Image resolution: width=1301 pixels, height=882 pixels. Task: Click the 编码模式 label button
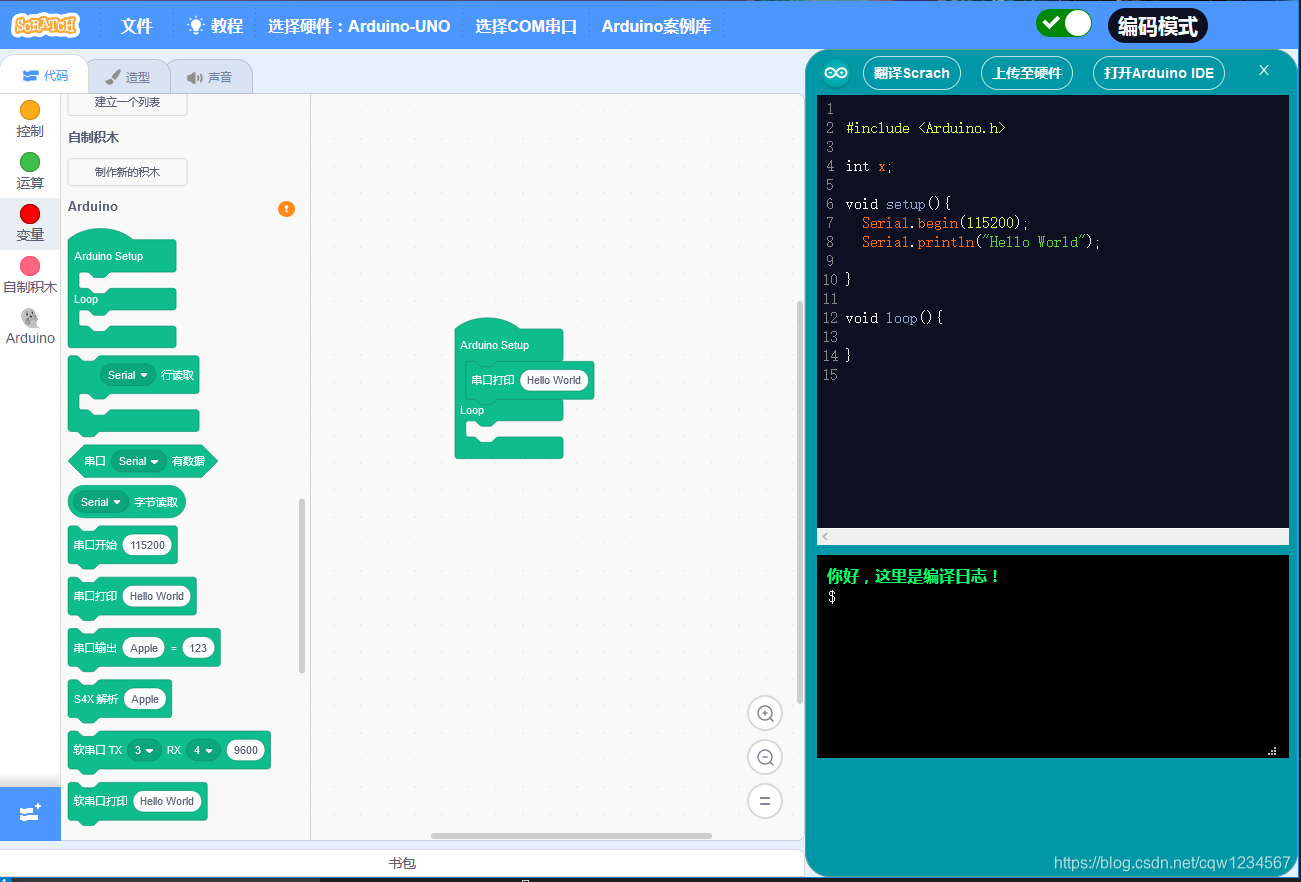[1158, 26]
